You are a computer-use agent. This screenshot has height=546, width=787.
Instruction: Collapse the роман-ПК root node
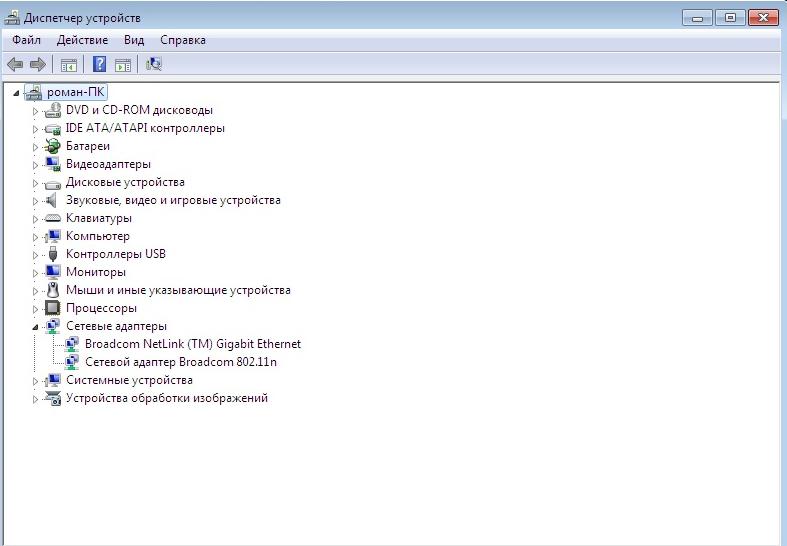pyautogui.click(x=16, y=93)
